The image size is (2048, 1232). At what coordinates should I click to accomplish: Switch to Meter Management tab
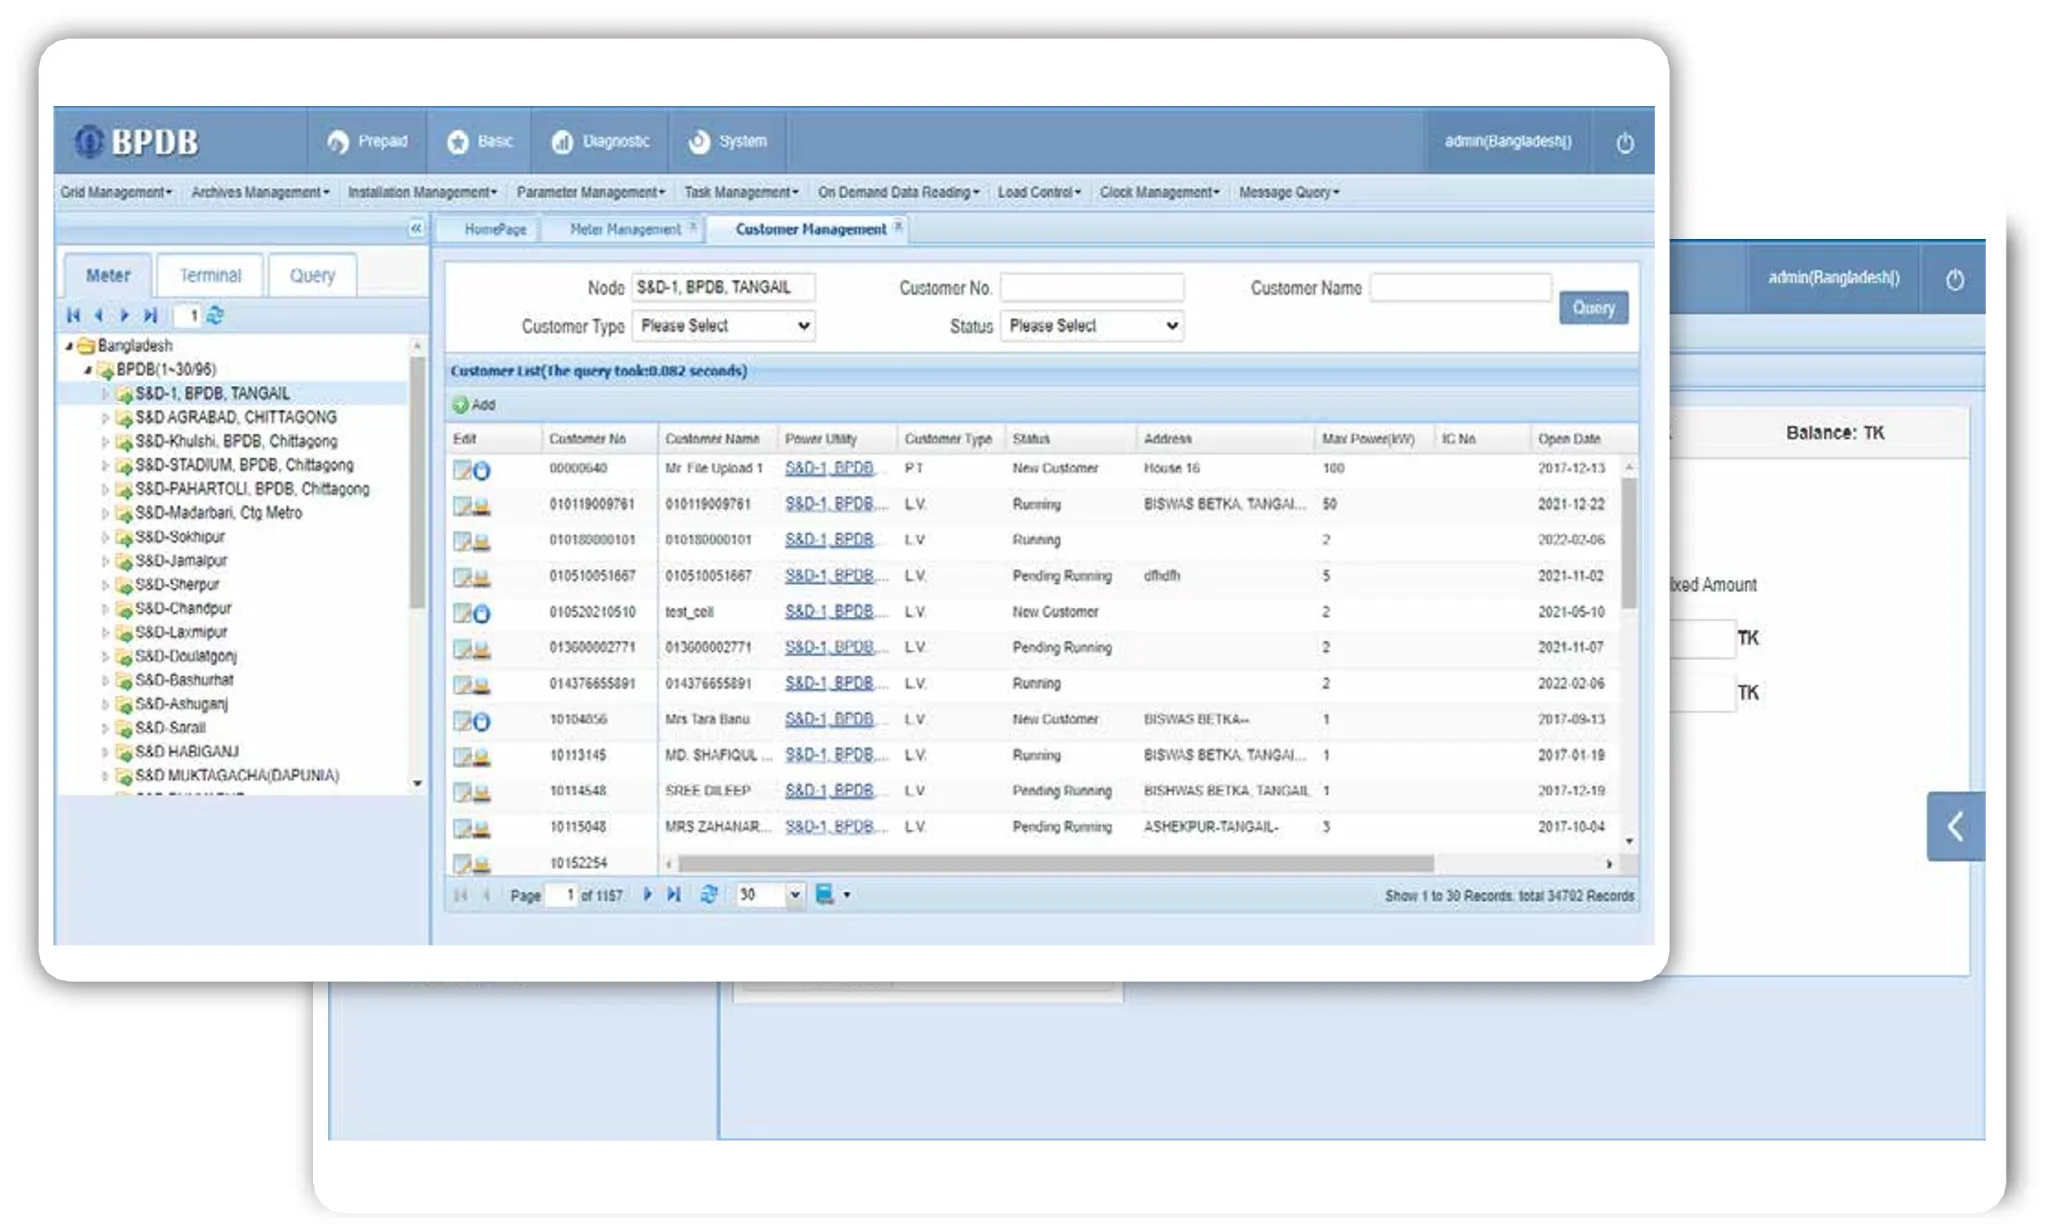tap(624, 230)
